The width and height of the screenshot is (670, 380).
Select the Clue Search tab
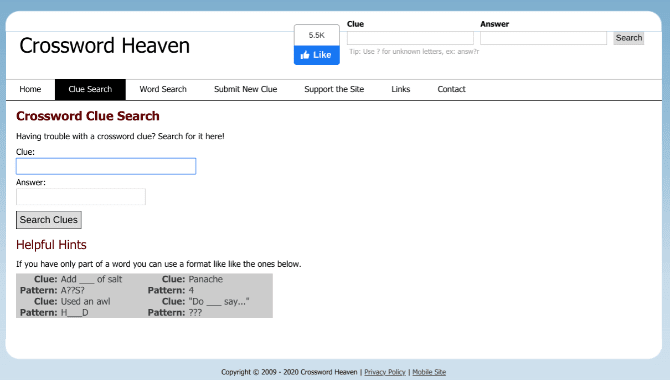point(90,89)
